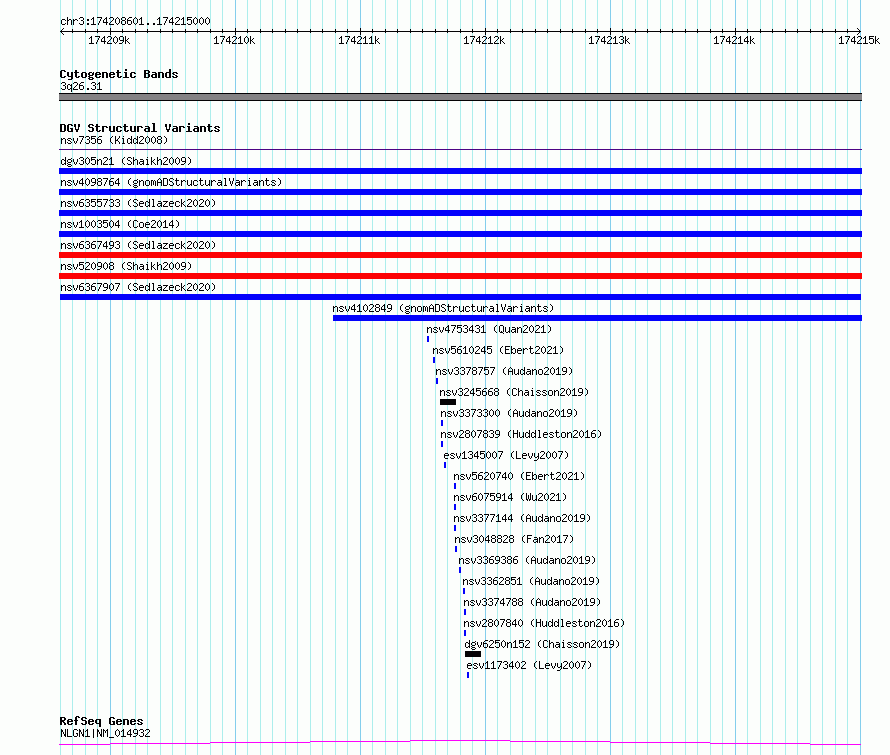Viewport: 890px width, 755px height.
Task: Click the blue bar under nsv6367907
Action: [460, 297]
